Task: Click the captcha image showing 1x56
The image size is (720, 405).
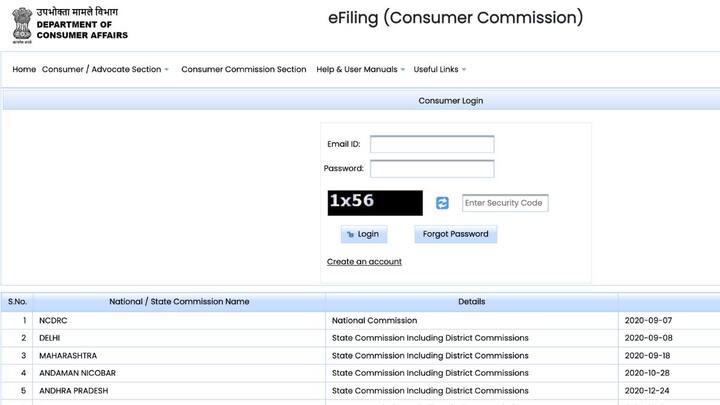Action: tap(375, 202)
